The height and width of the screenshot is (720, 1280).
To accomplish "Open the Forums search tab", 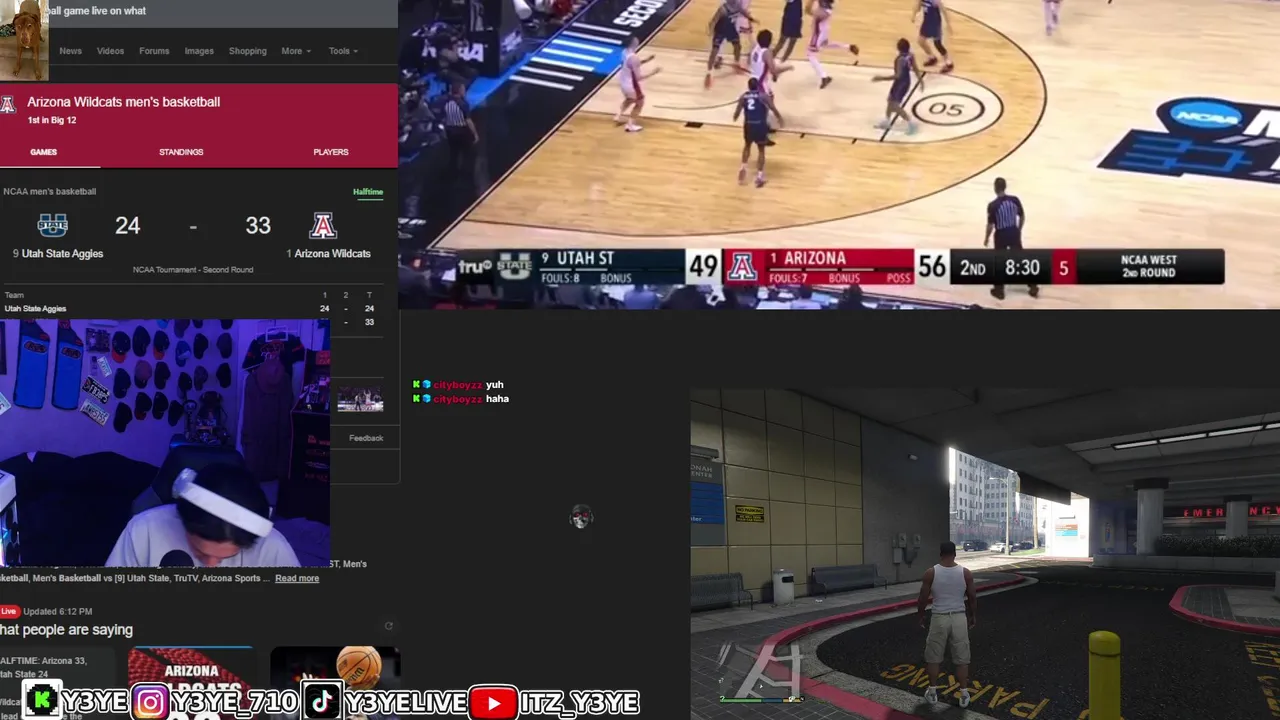I will point(154,51).
